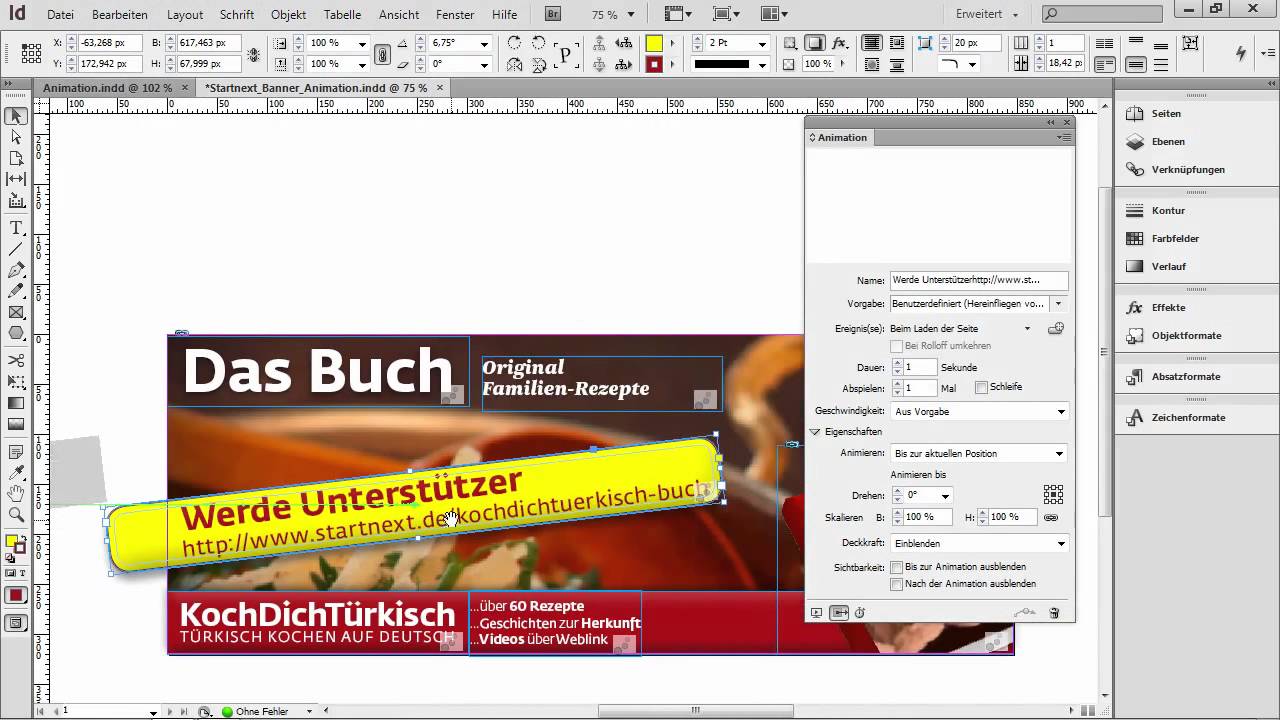The image size is (1280, 720).
Task: Select the Page tool
Action: coord(16,158)
